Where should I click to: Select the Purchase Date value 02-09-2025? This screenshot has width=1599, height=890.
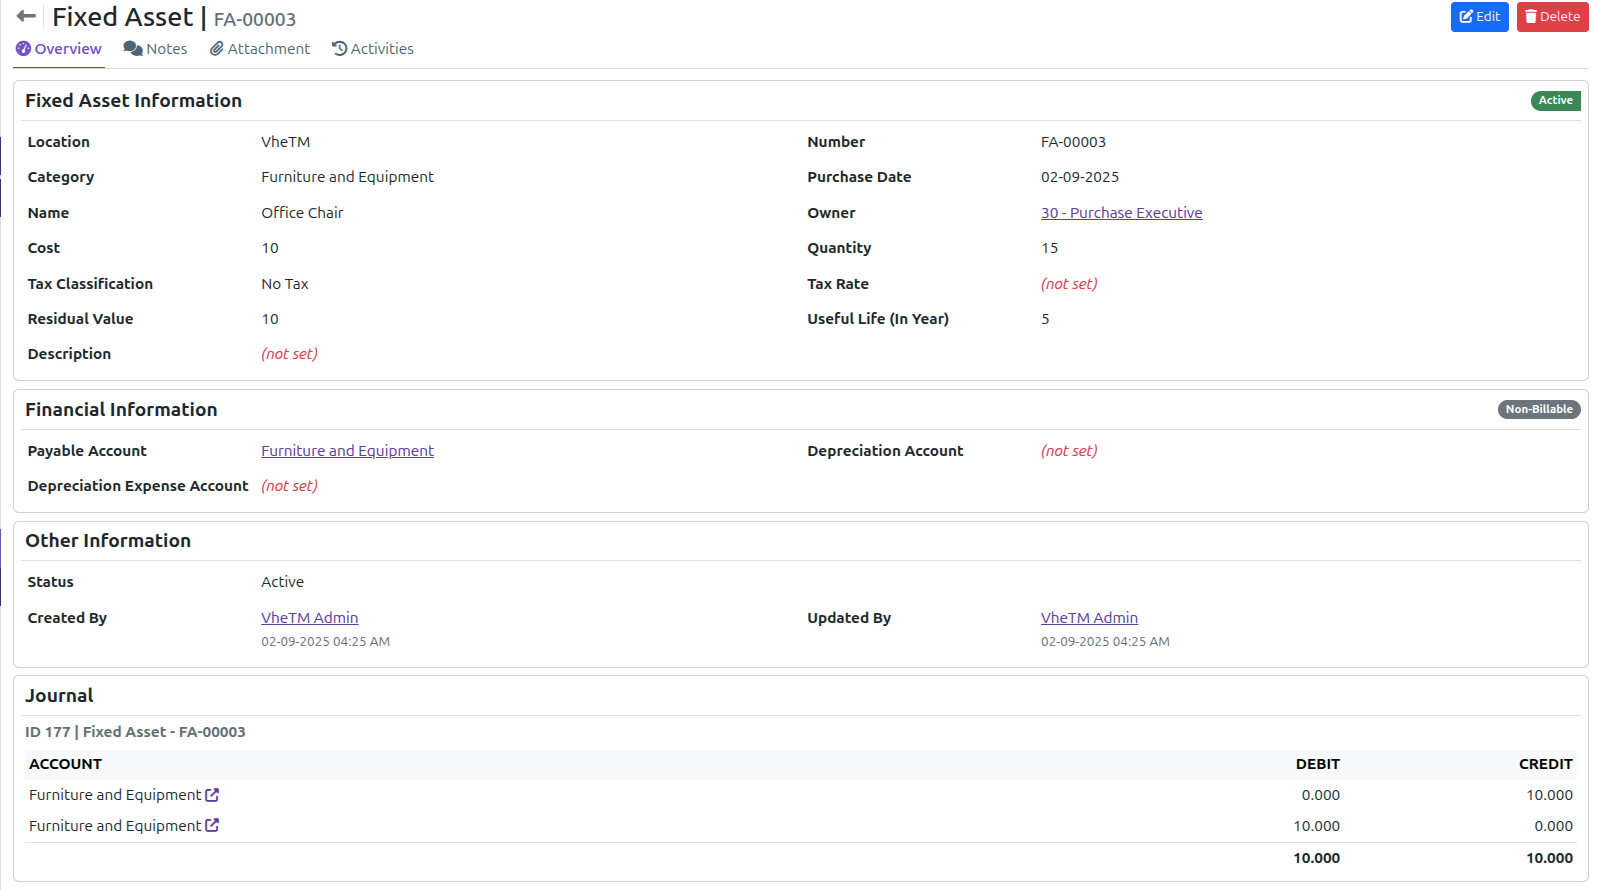[x=1080, y=177]
